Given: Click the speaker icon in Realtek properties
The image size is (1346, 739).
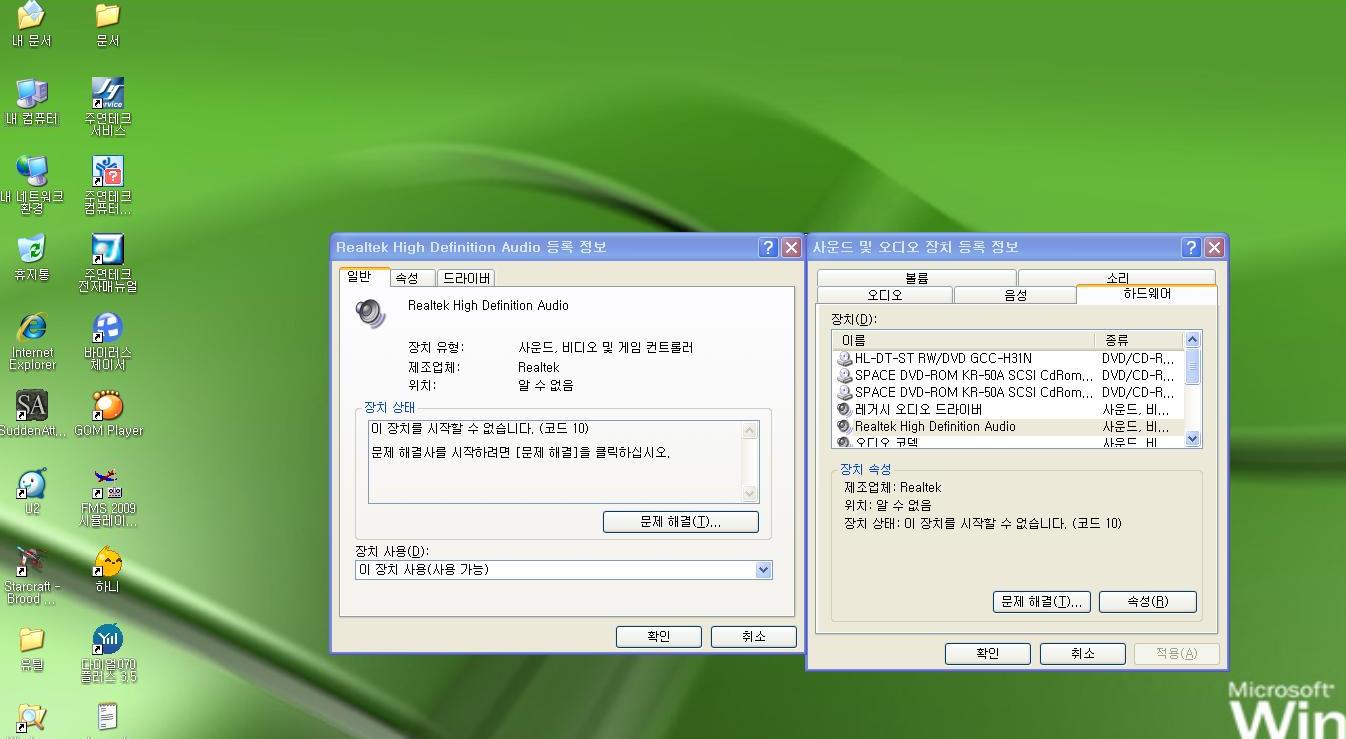Looking at the screenshot, I should [x=370, y=313].
